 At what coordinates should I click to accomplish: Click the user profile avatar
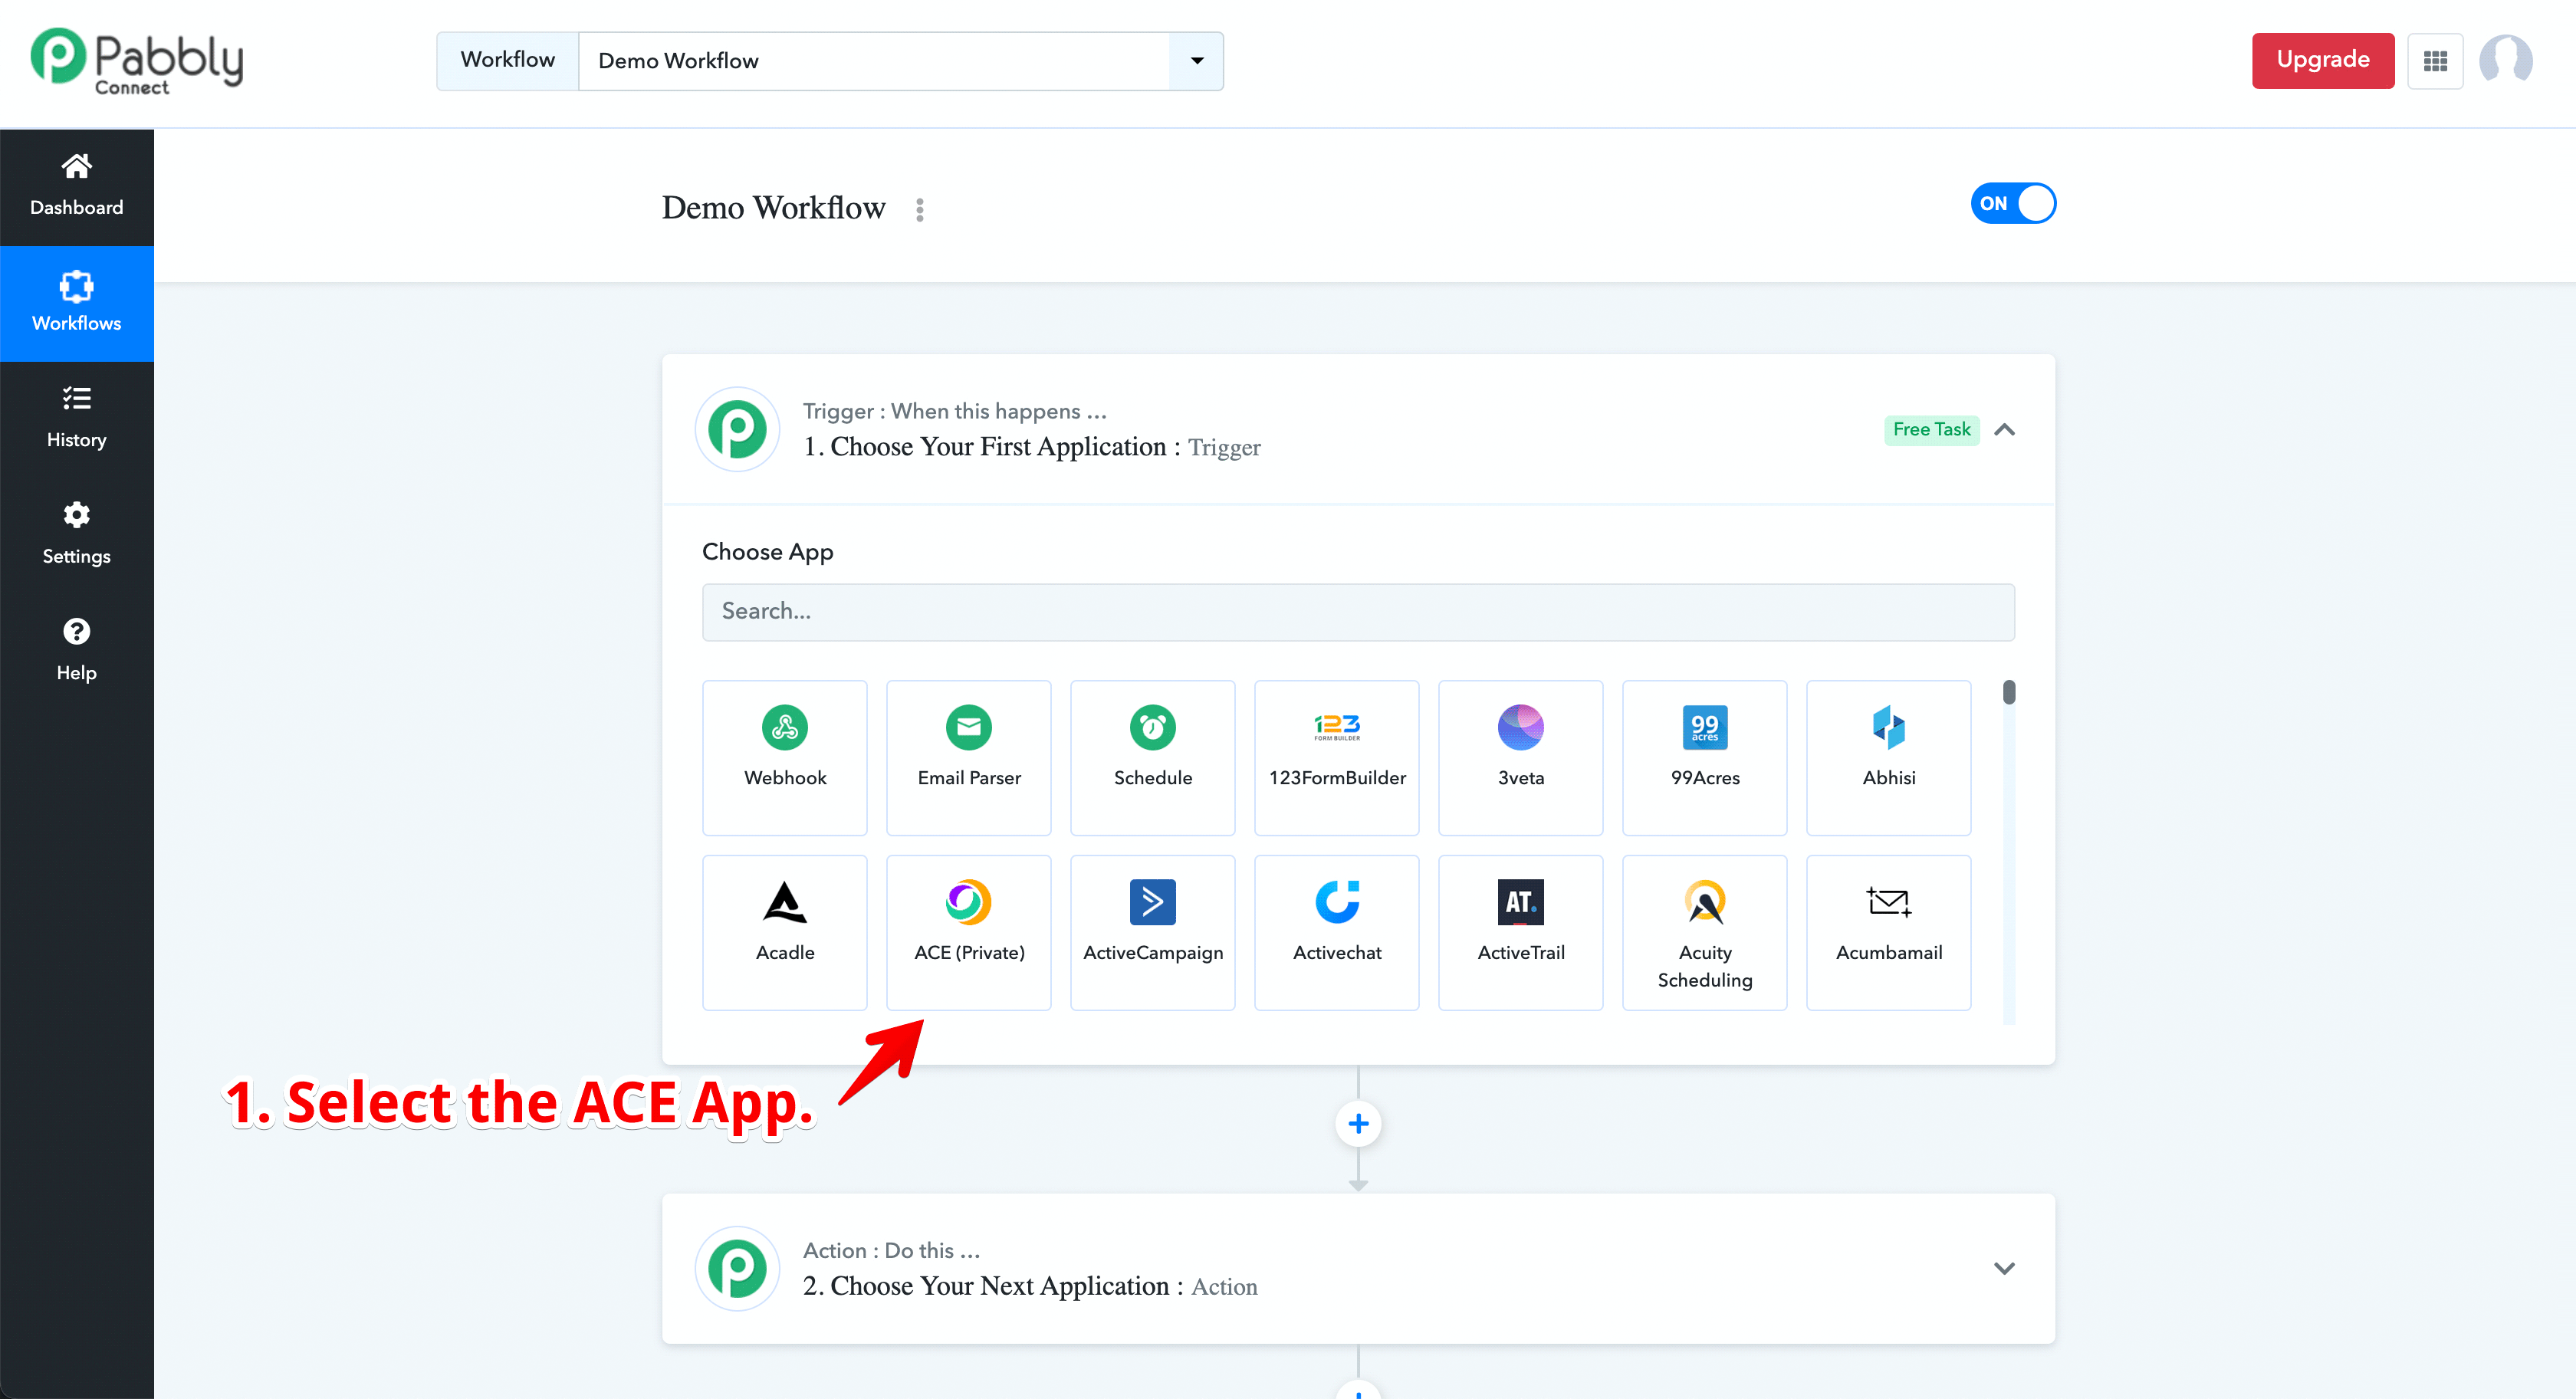pyautogui.click(x=2505, y=61)
